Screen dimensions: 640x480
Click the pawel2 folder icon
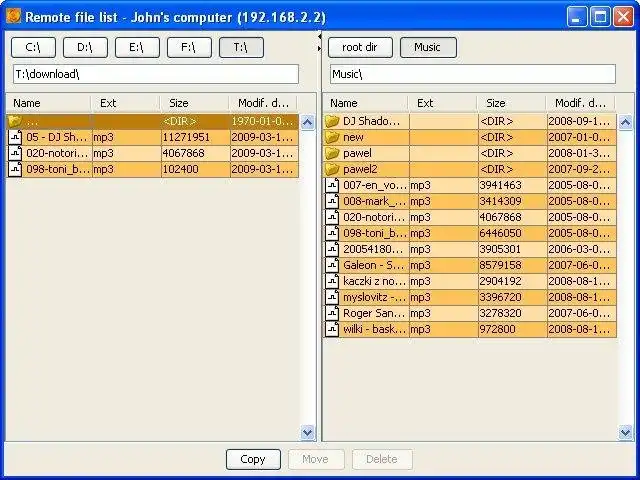coord(332,169)
